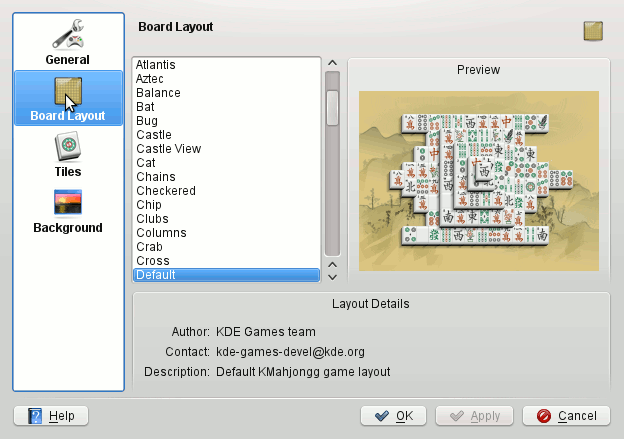Open the Tiles settings page
624x439 pixels.
68,154
